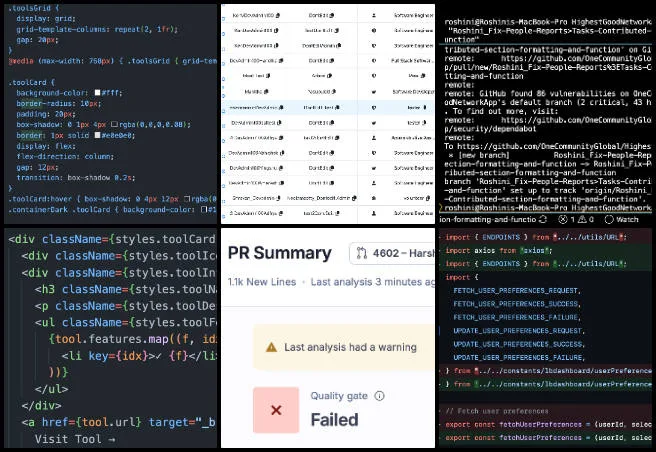Click the Last analysis 3 minutes ago link
This screenshot has height=452, width=656.
372,282
